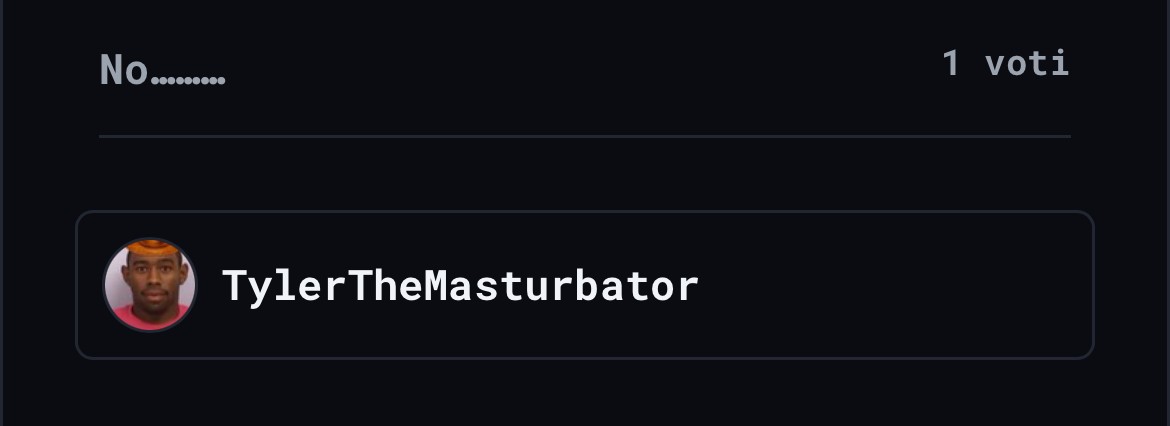1170x426 pixels.
Task: Click the rounded border of the voter card
Action: 585,212
